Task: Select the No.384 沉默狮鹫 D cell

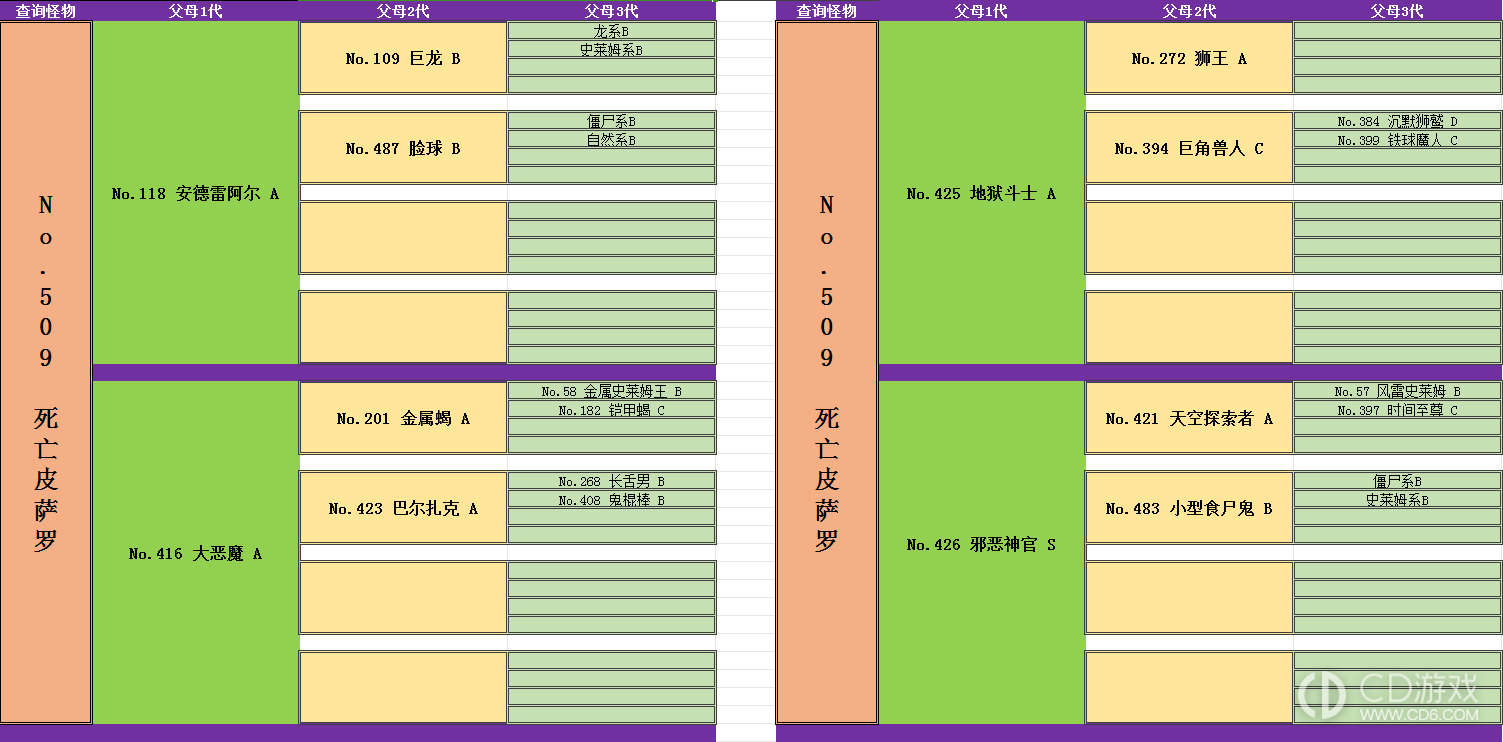Action: point(1398,121)
